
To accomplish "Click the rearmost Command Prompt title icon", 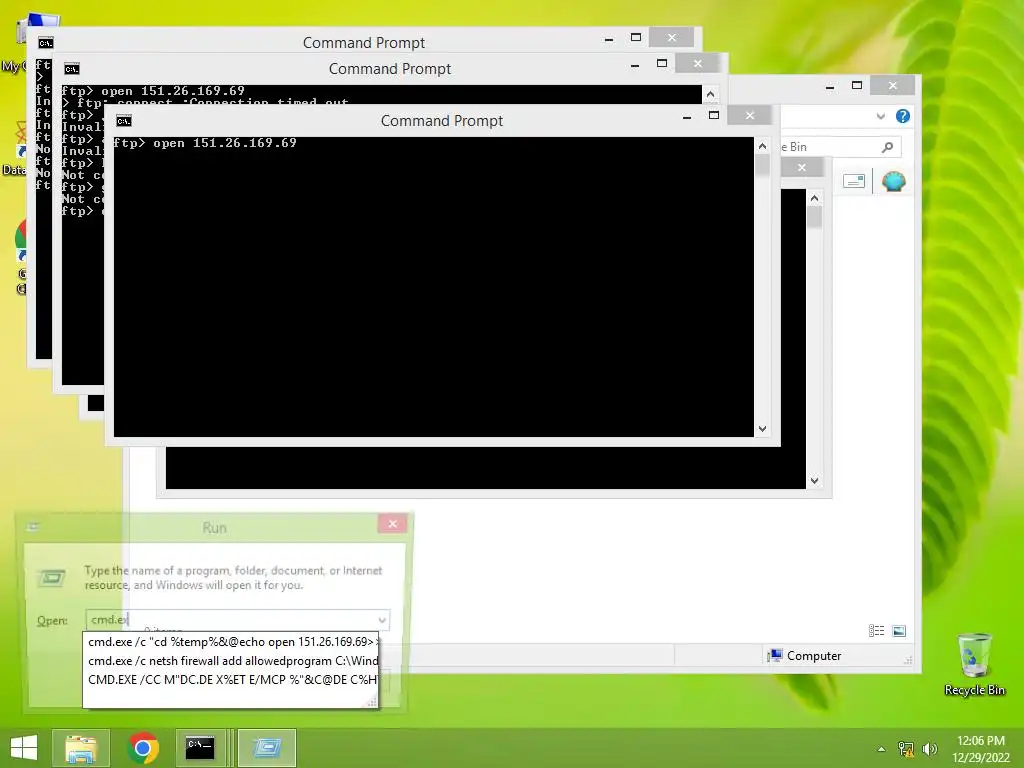I will click(x=46, y=43).
